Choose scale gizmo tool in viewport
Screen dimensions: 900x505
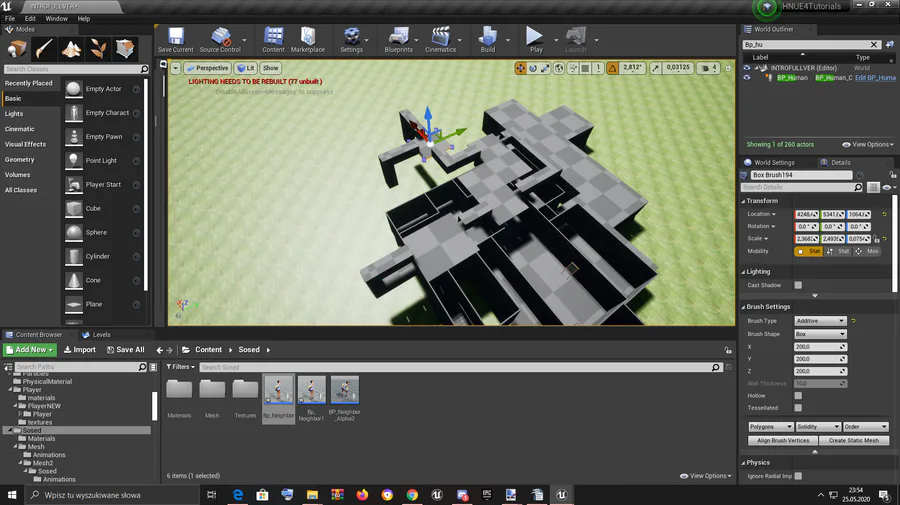click(545, 68)
